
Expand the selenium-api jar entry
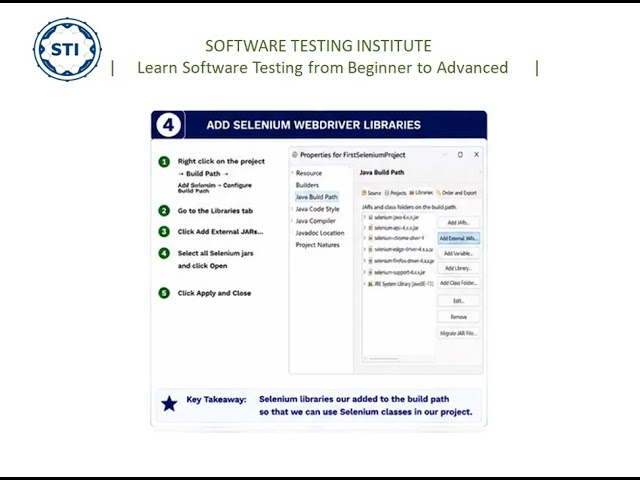365,228
